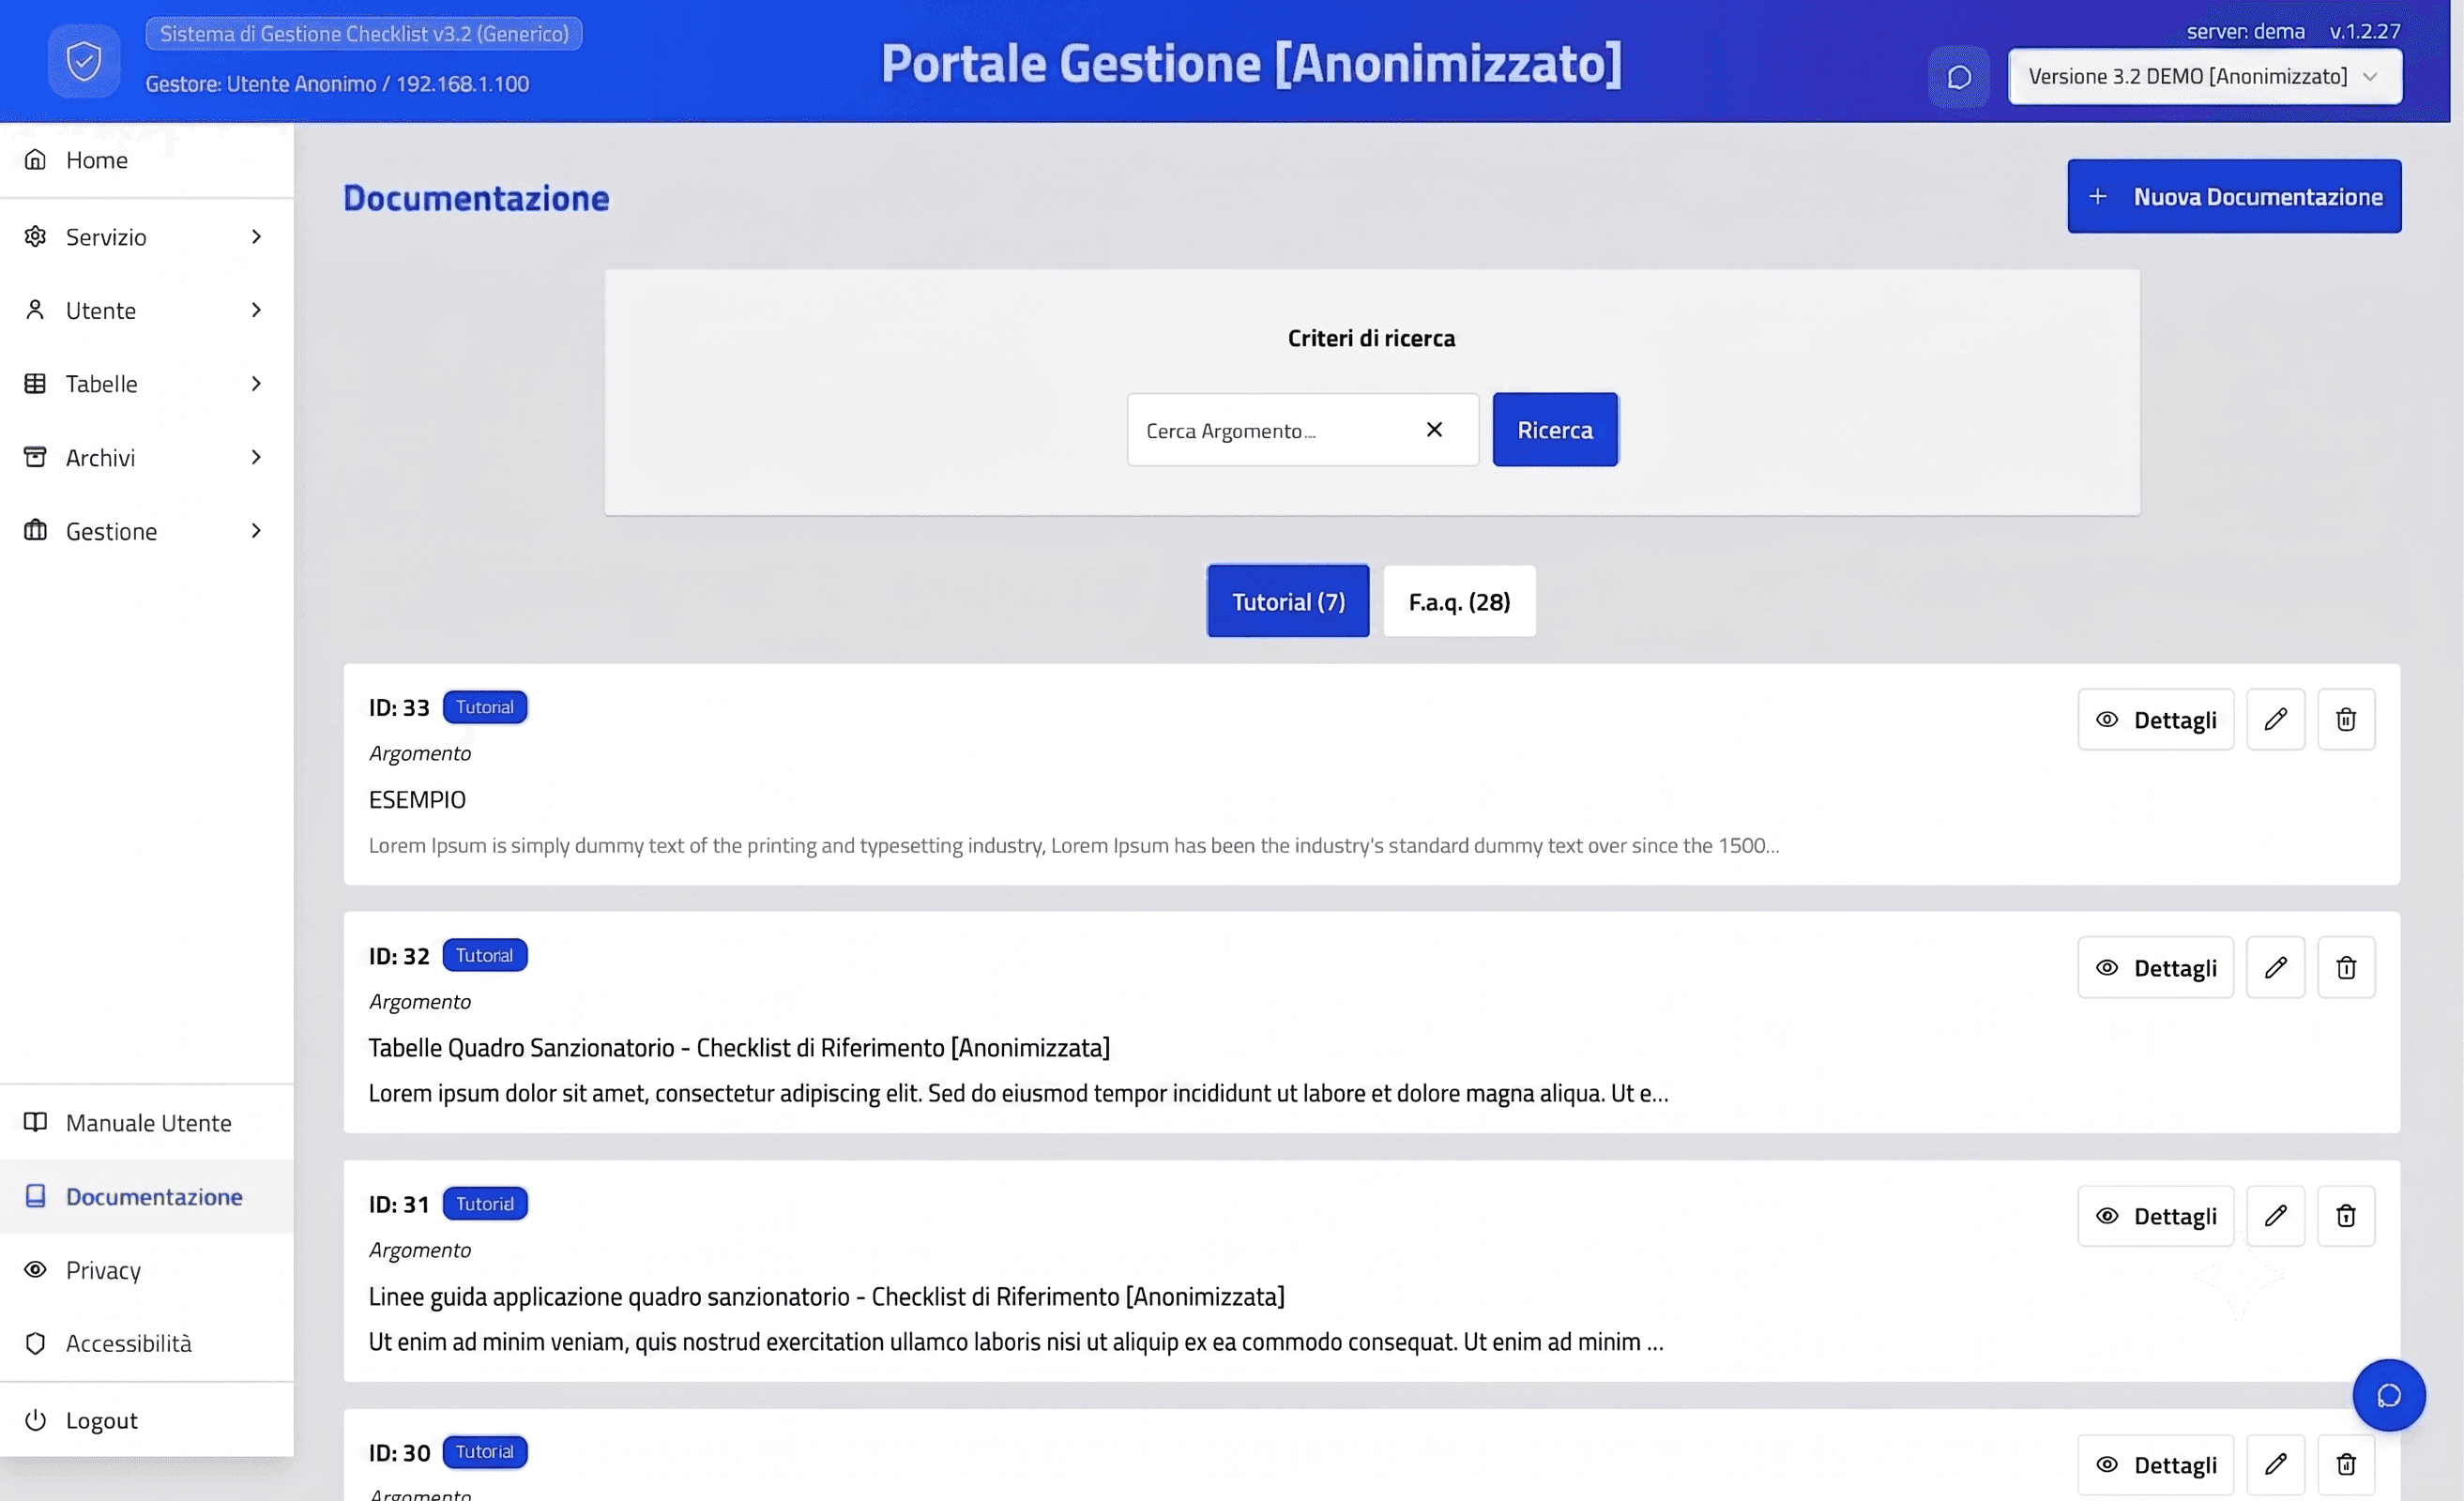Open the floating chat bubble button
Screen dimensions: 2464x1501
point(2389,1395)
